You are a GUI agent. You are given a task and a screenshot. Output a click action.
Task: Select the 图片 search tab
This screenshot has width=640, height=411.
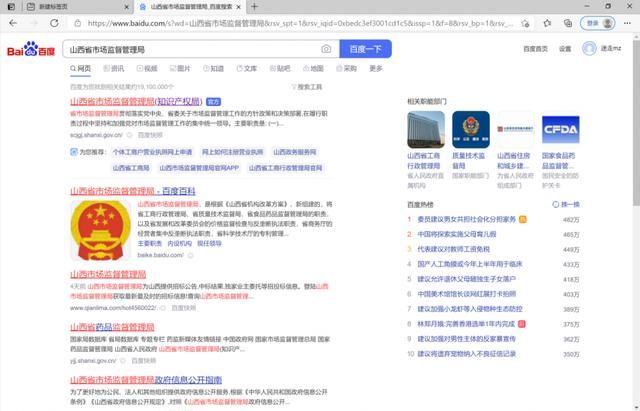pos(180,69)
